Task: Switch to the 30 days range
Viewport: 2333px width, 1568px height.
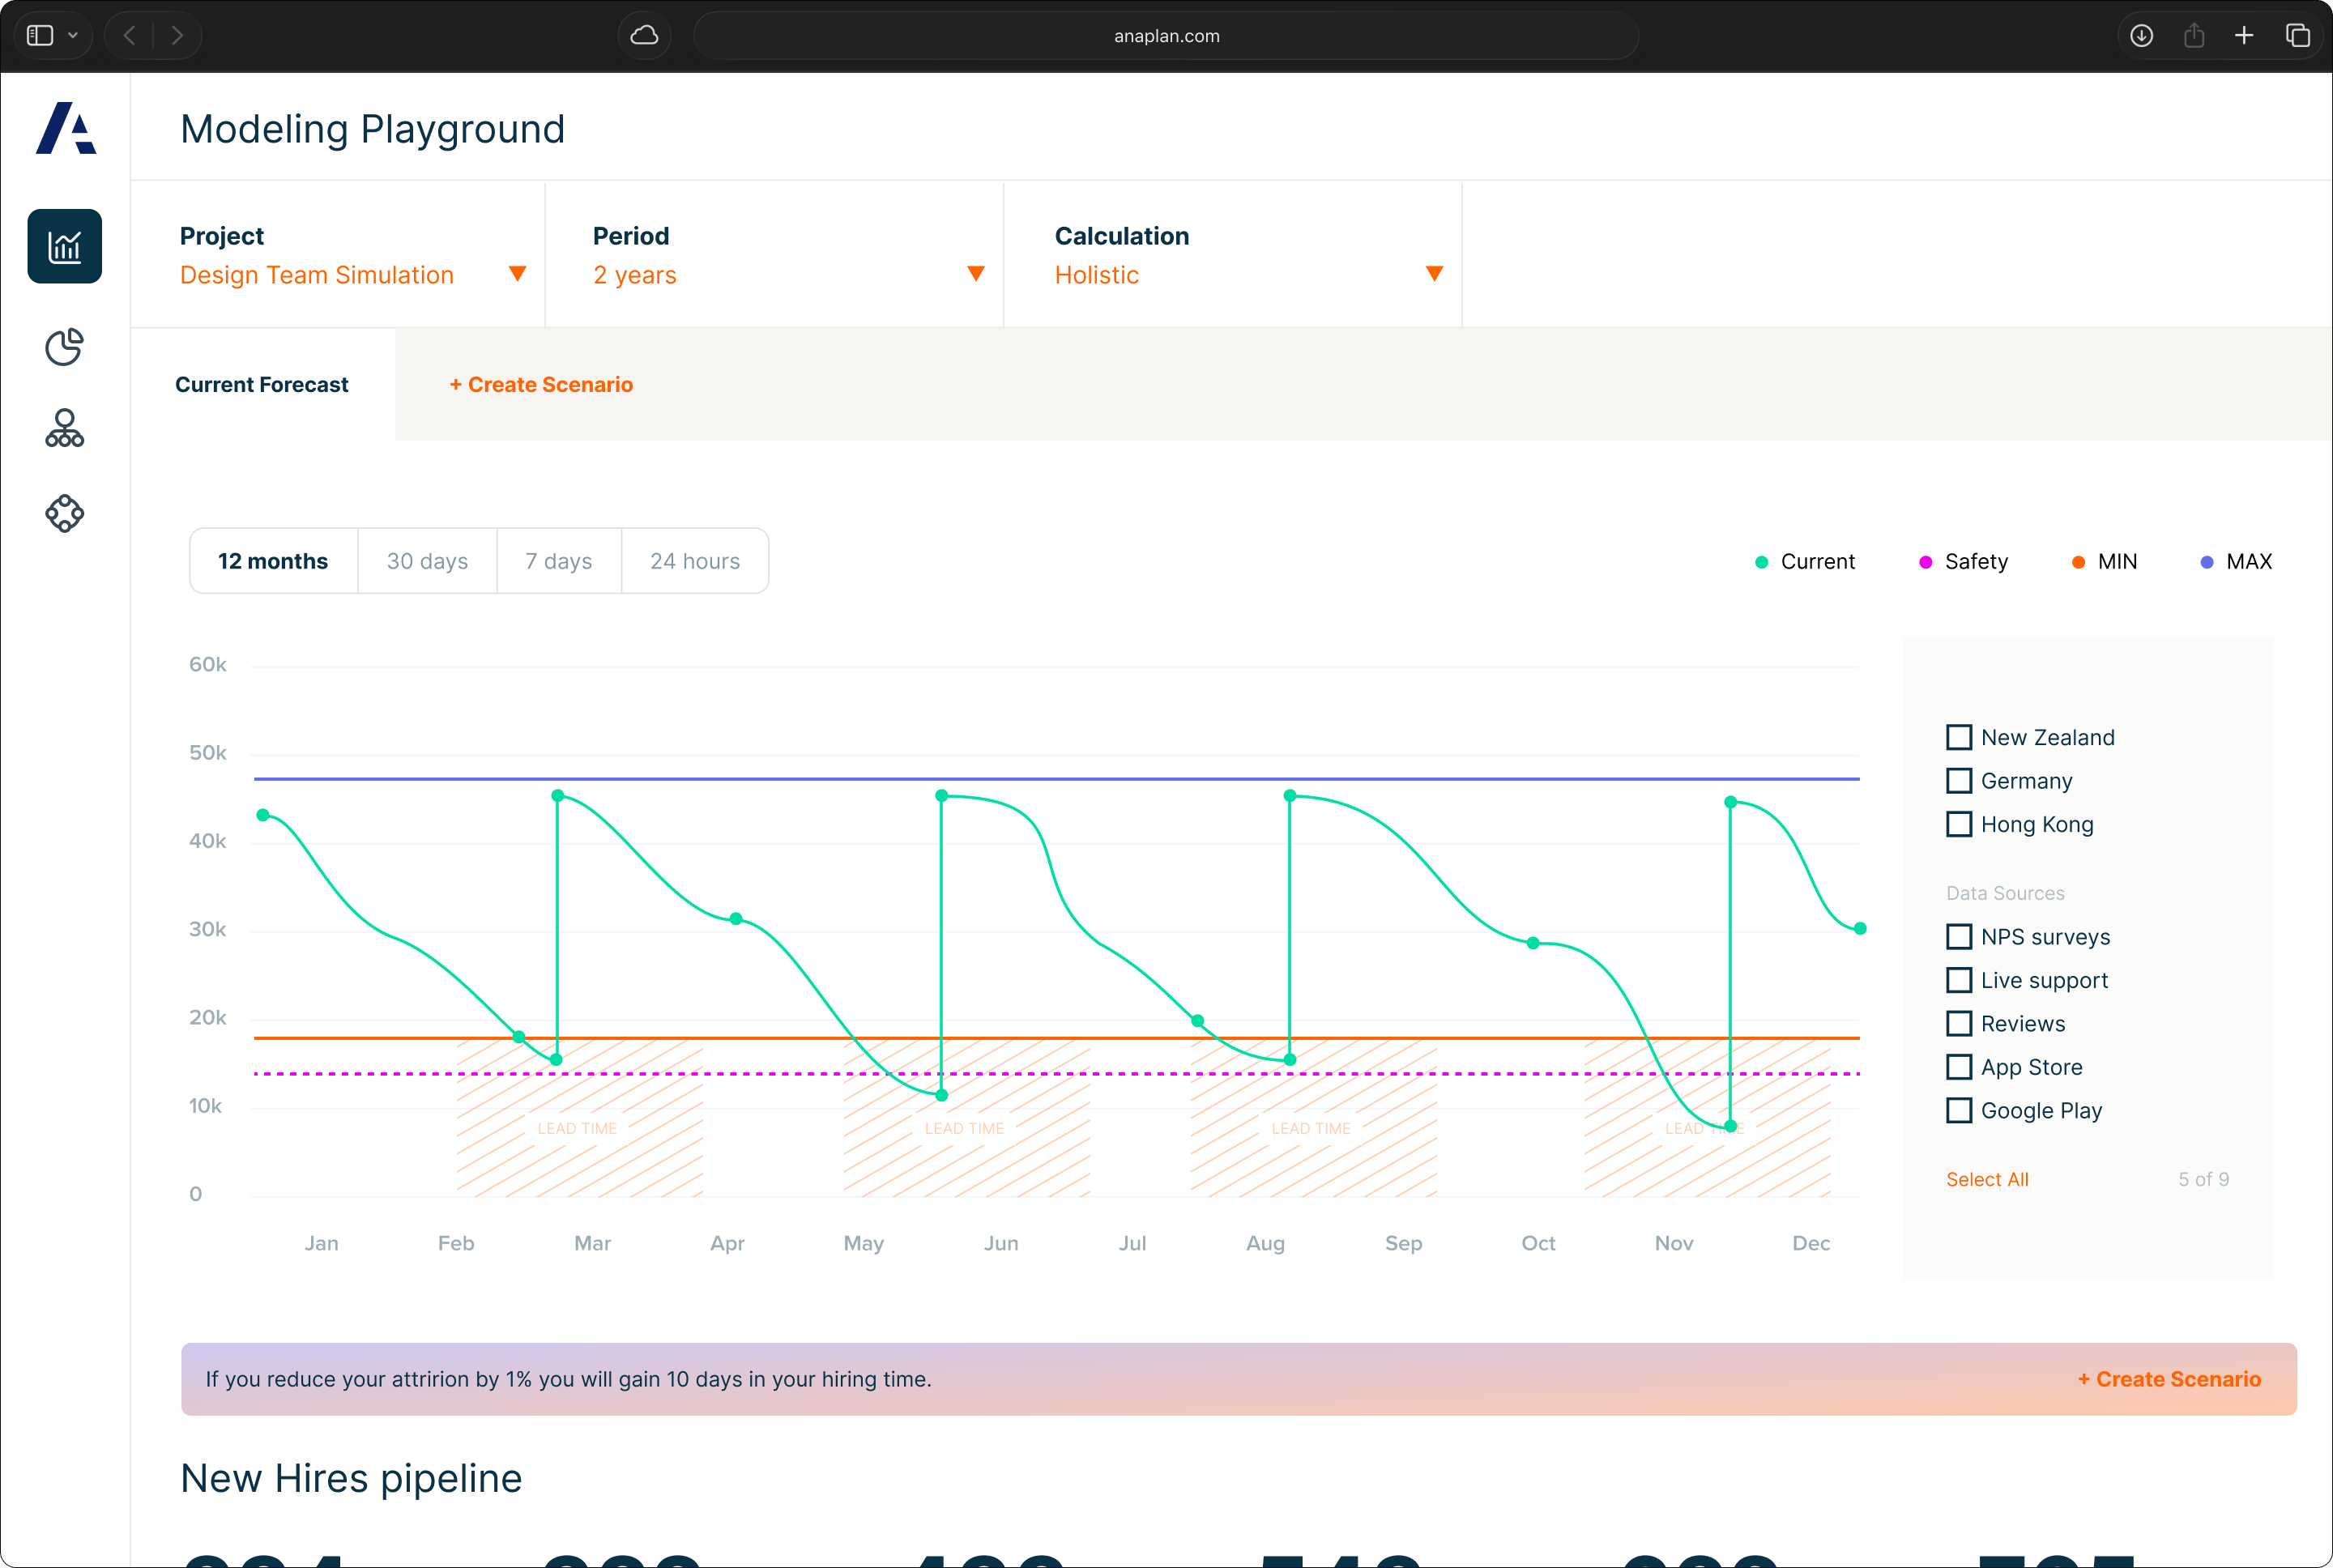Action: point(427,561)
